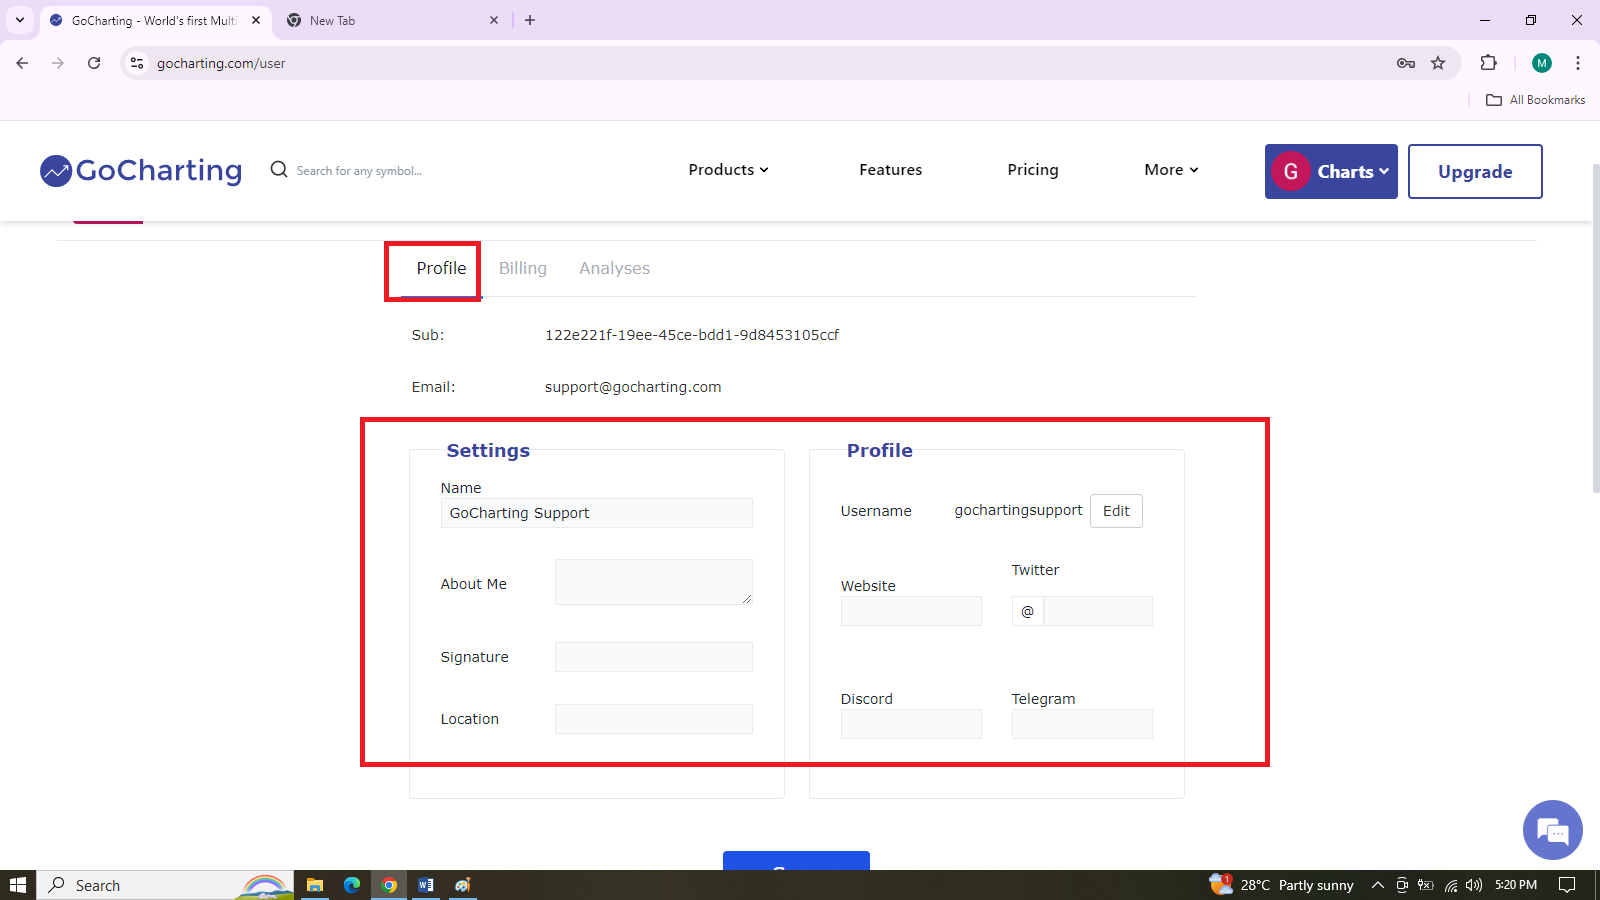
Task: Expand the More navigation dropdown
Action: [x=1169, y=170]
